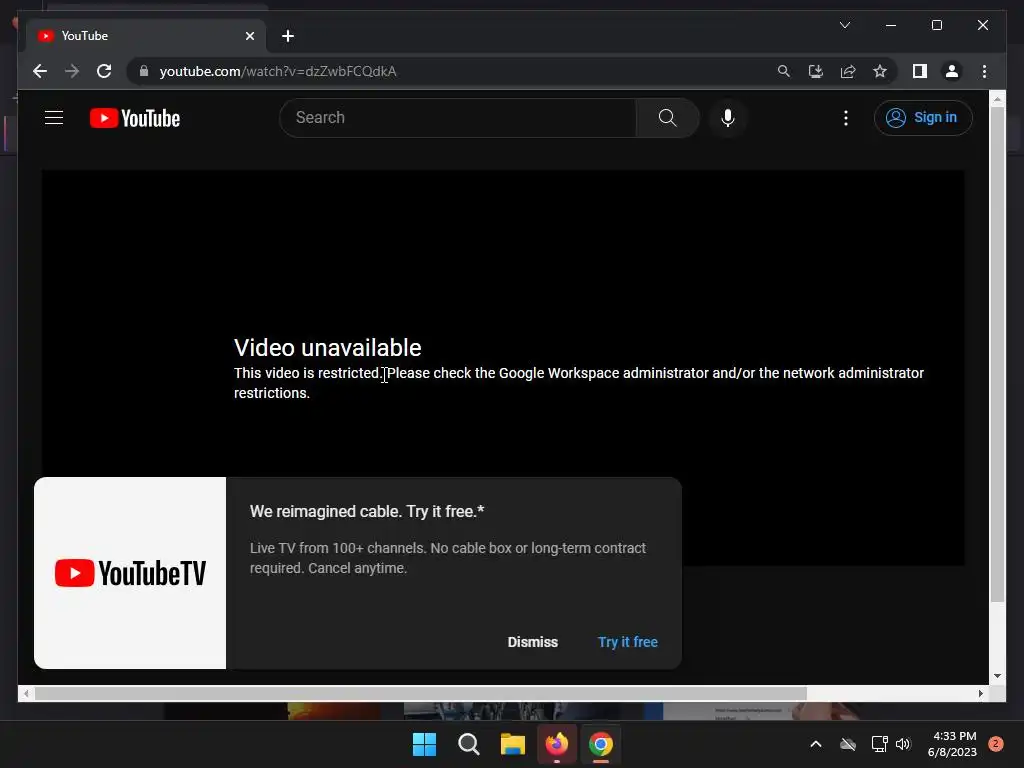Search with your voice microphone
This screenshot has width=1024, height=768.
tap(728, 118)
